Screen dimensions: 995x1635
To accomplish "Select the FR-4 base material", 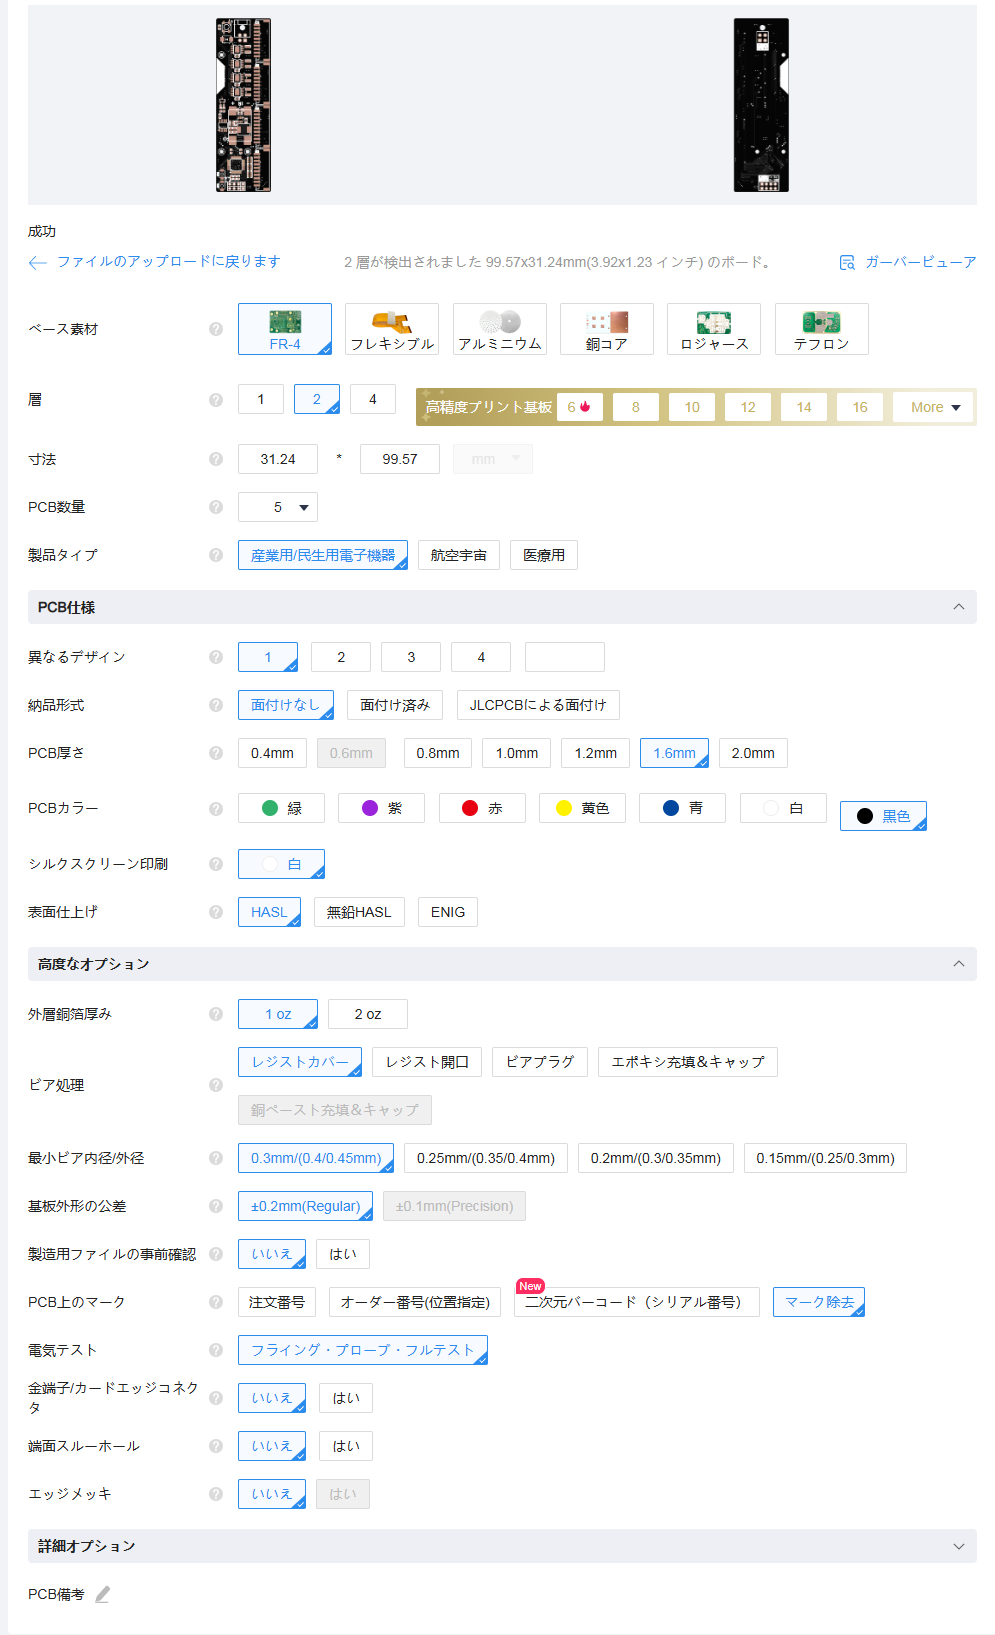I will [285, 329].
